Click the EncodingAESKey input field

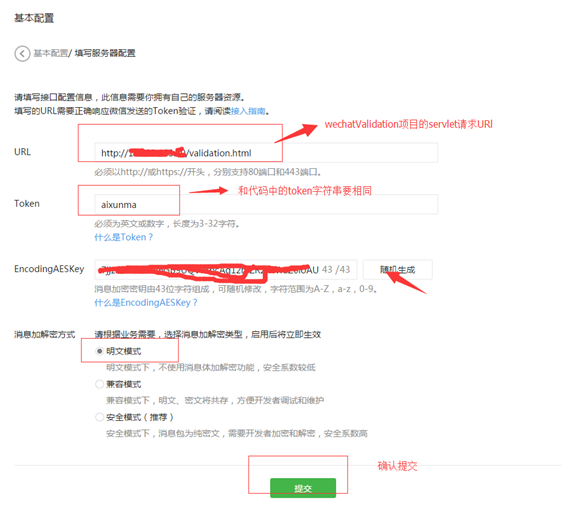point(226,270)
